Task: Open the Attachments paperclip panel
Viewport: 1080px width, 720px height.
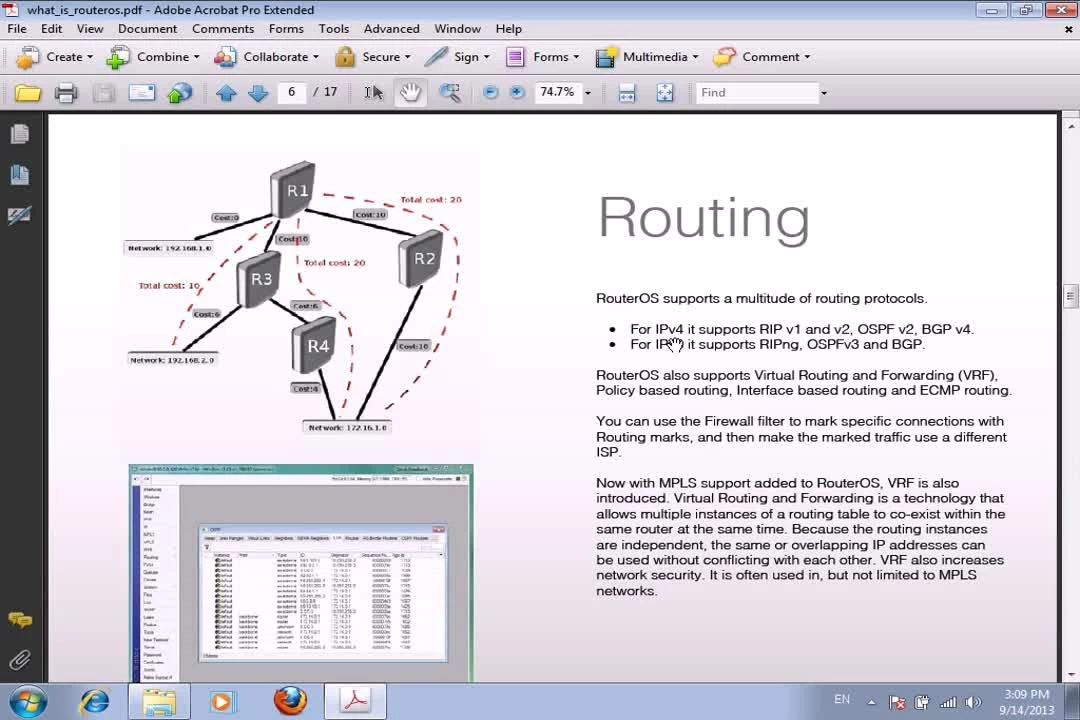Action: [x=19, y=660]
